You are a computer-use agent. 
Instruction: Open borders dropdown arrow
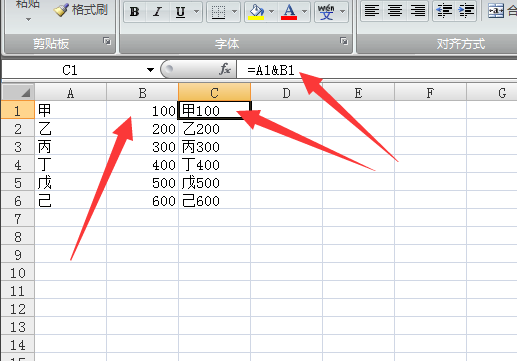[234, 12]
